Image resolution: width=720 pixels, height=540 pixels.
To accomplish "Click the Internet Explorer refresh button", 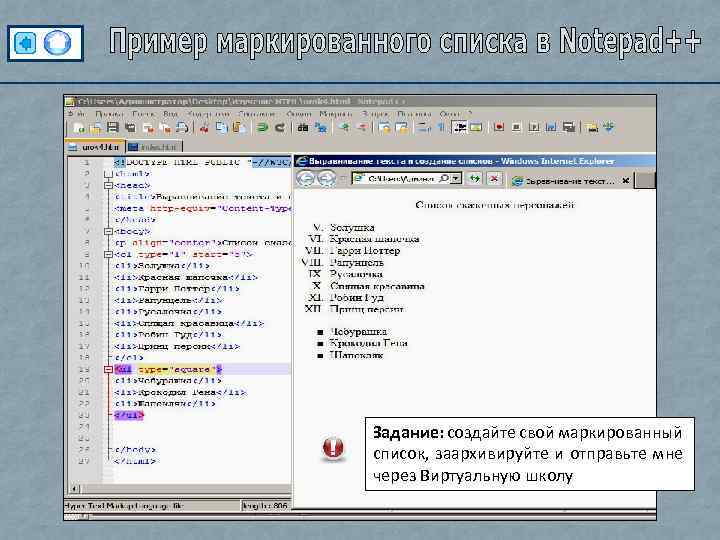I will tap(475, 178).
